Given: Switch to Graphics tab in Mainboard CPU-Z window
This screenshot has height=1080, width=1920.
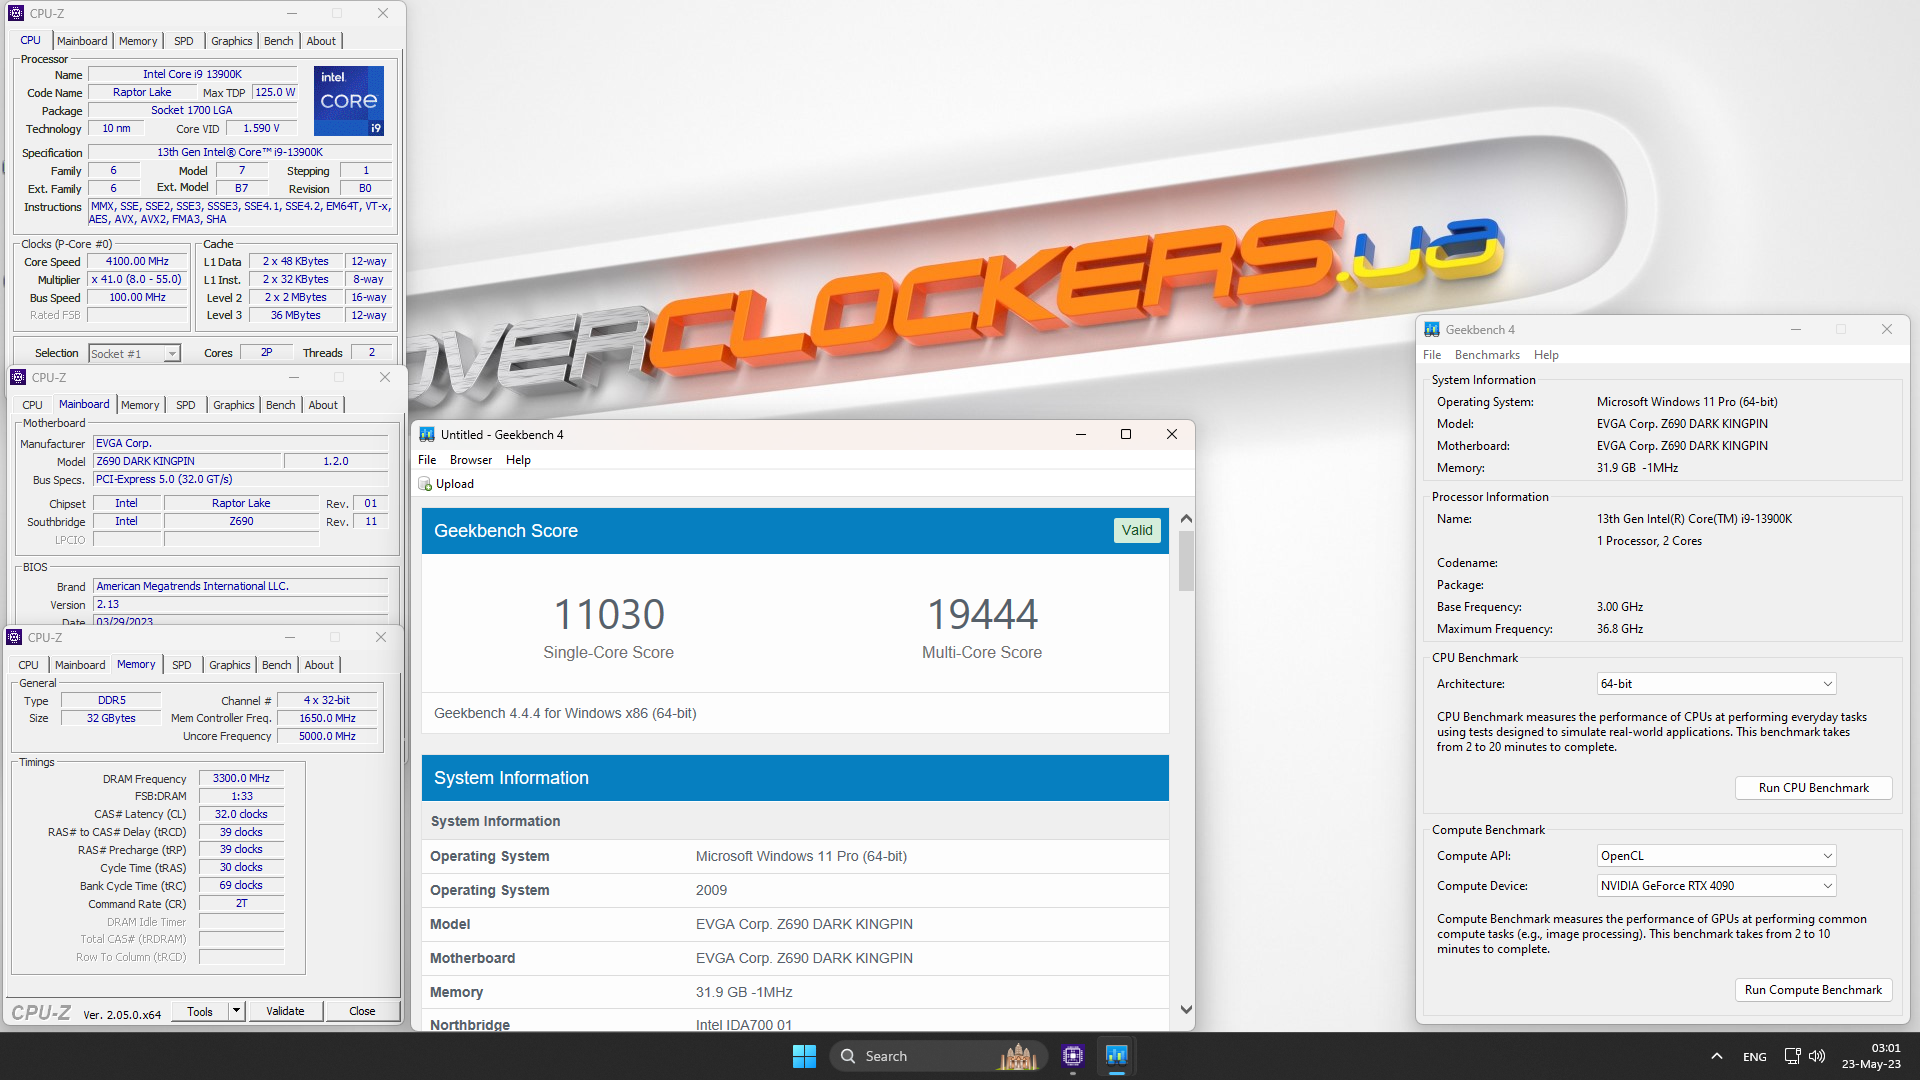Looking at the screenshot, I should click(233, 405).
